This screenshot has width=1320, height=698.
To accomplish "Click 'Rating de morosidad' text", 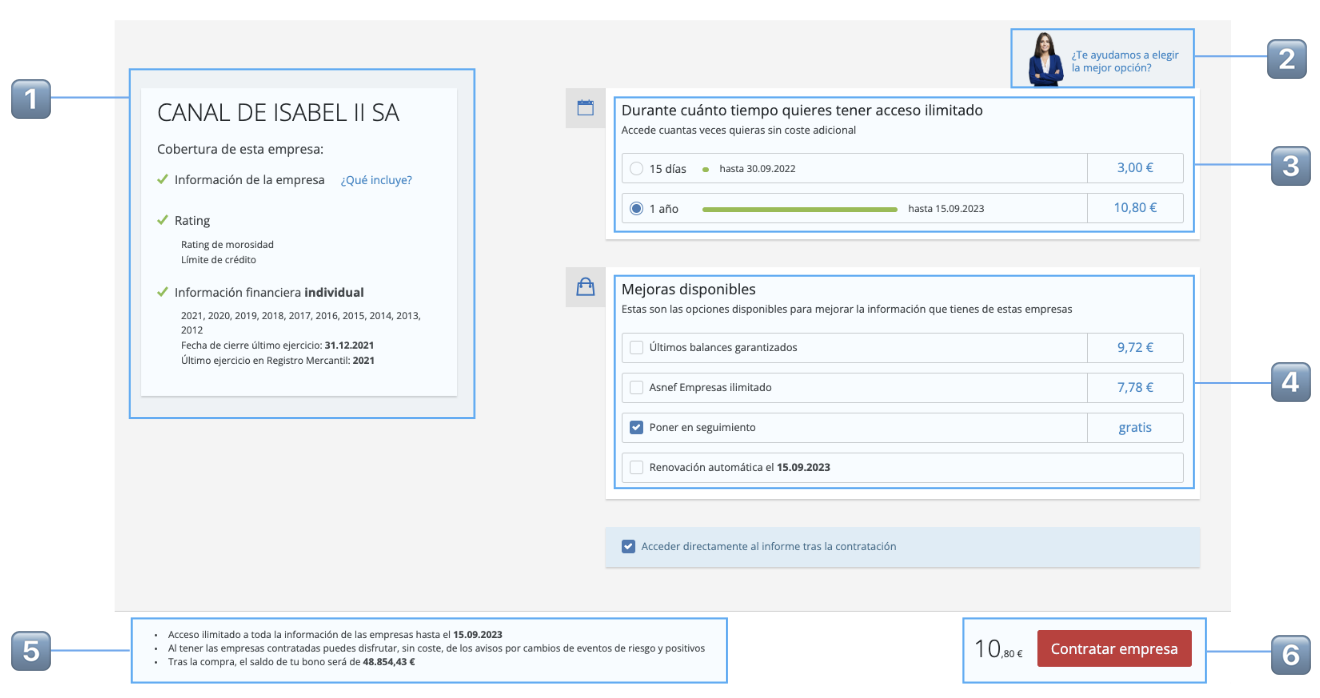I will (227, 244).
